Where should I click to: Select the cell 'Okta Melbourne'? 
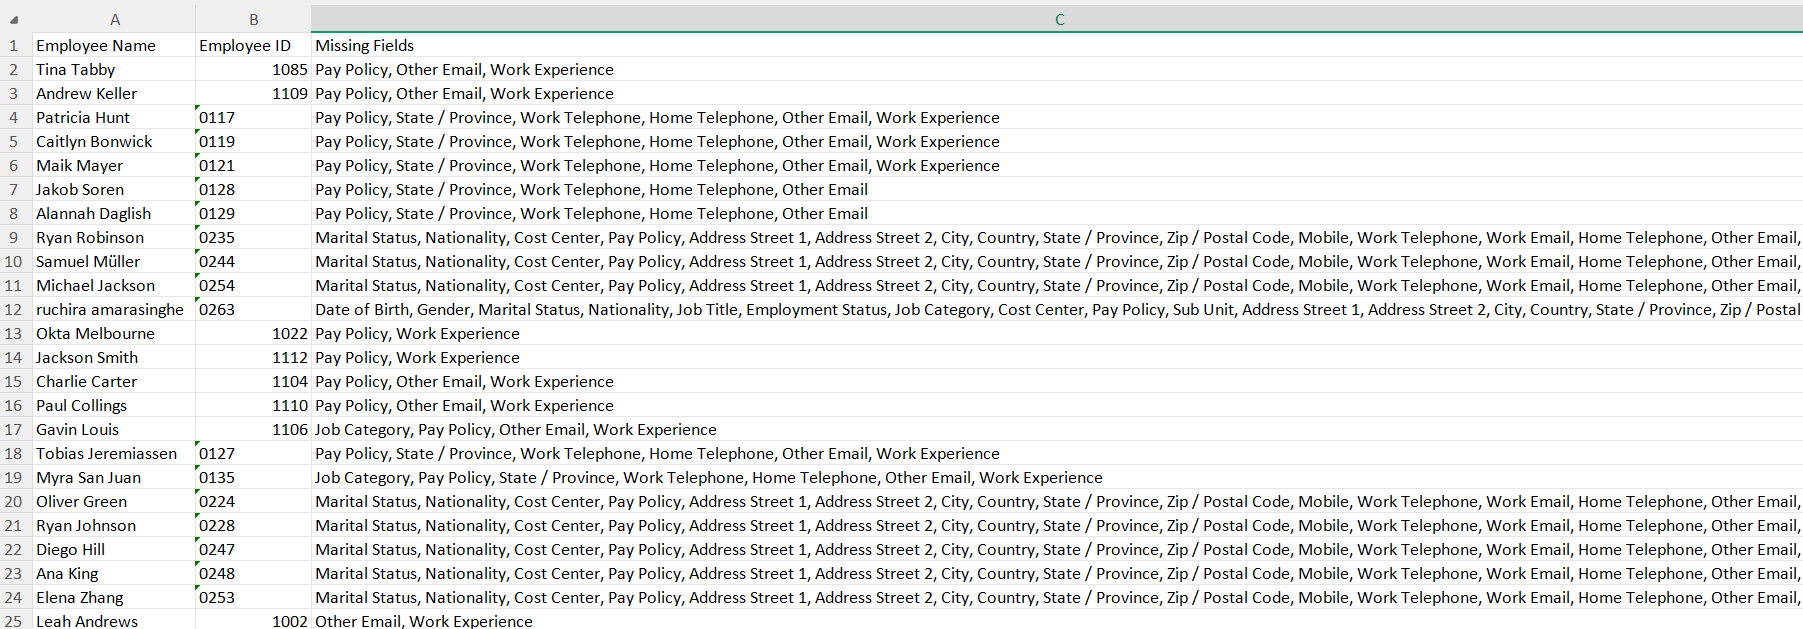click(x=114, y=333)
